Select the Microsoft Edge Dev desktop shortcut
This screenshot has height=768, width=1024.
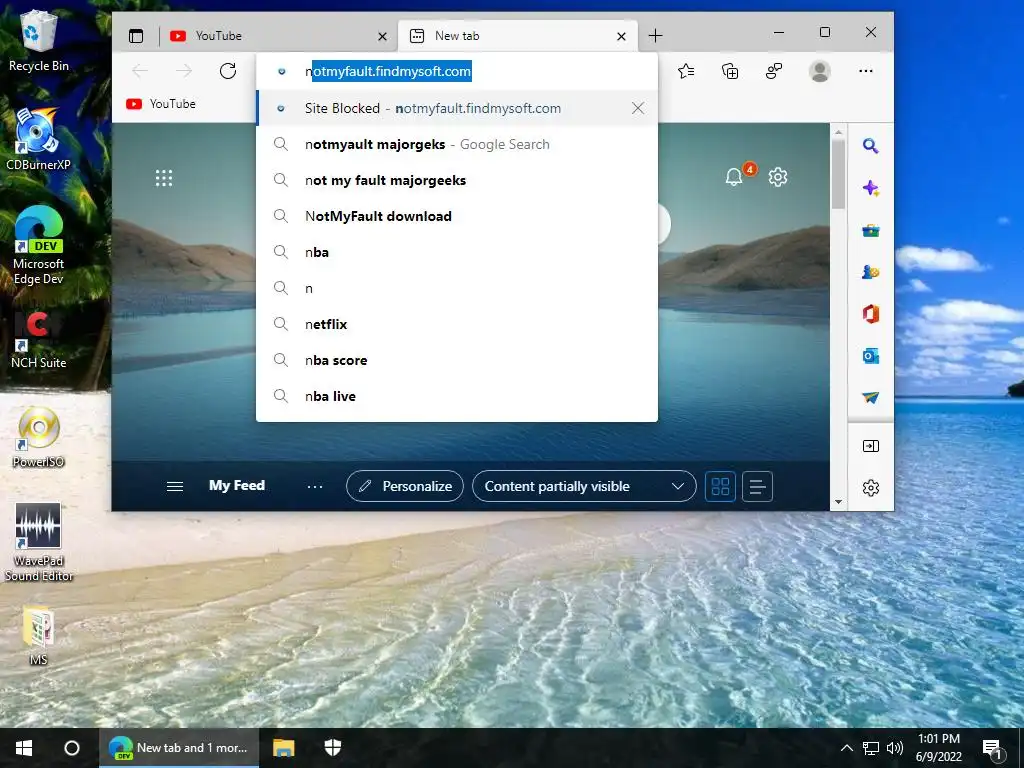coord(39,246)
